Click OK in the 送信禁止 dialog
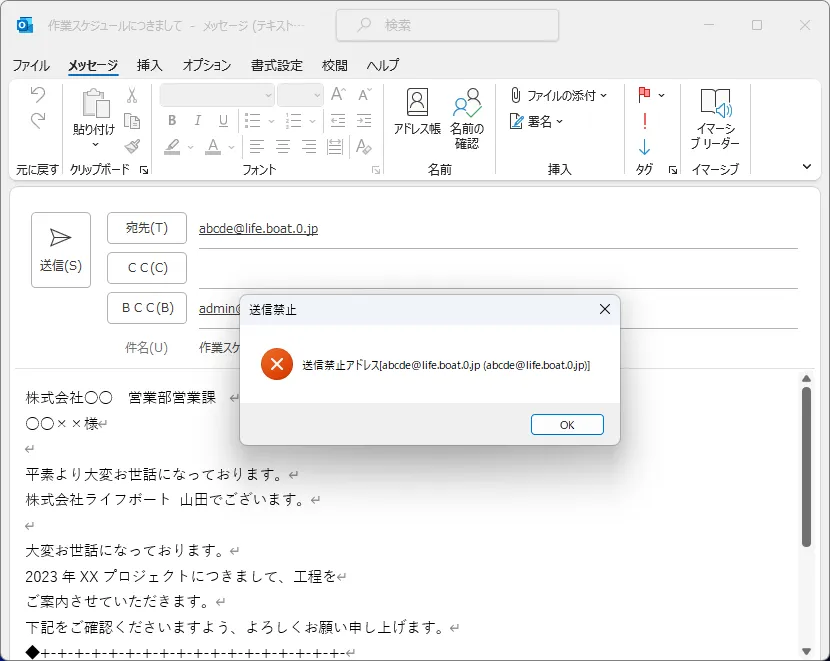 click(567, 424)
